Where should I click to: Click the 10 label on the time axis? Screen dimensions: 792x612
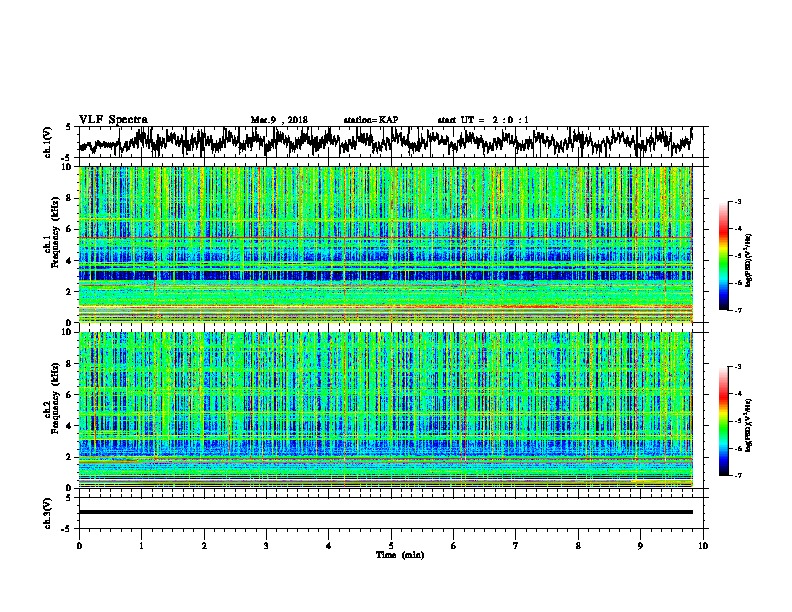tap(703, 546)
